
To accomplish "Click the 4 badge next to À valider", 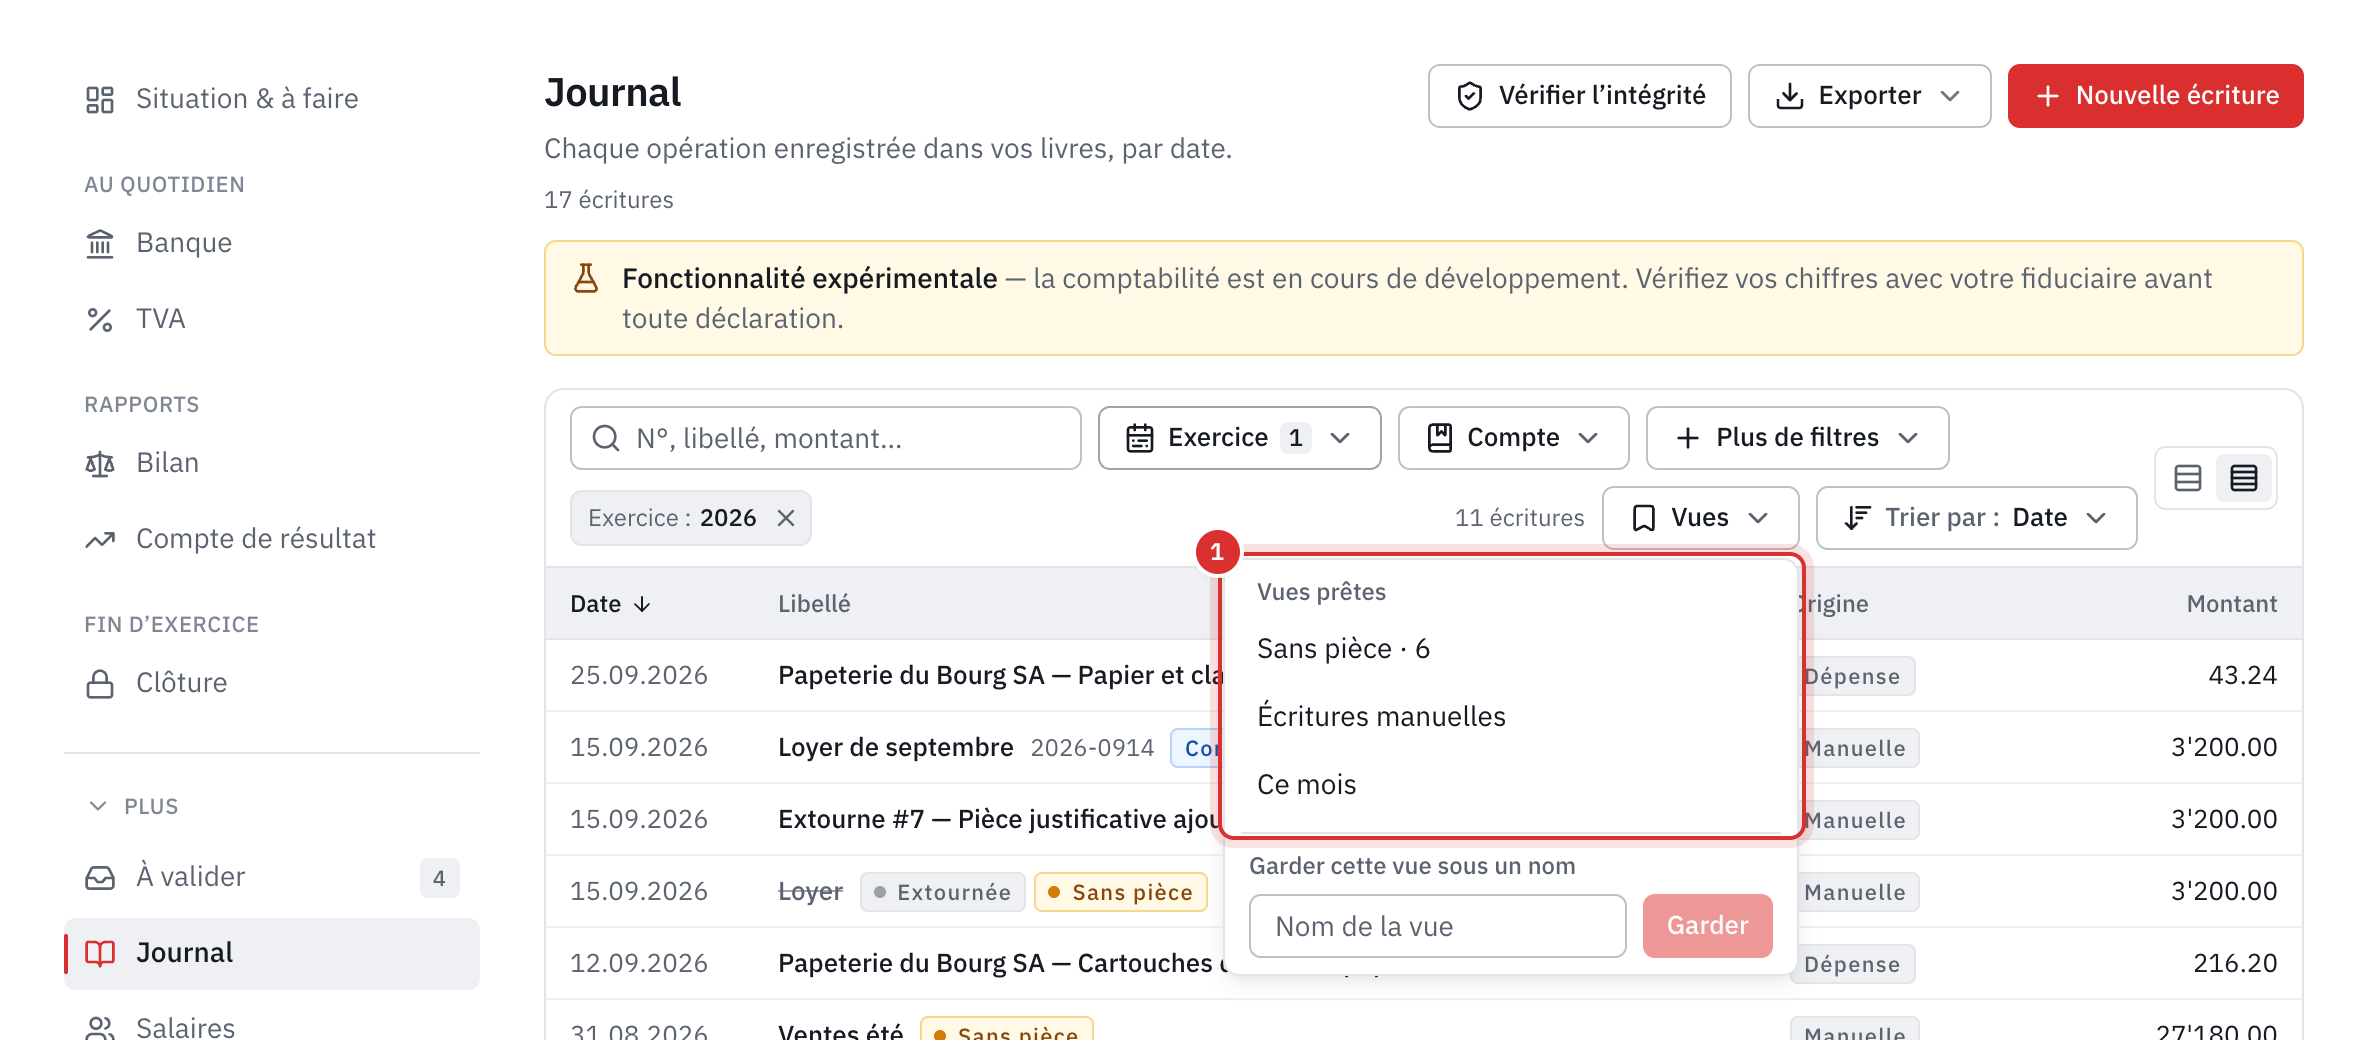I will (x=439, y=878).
